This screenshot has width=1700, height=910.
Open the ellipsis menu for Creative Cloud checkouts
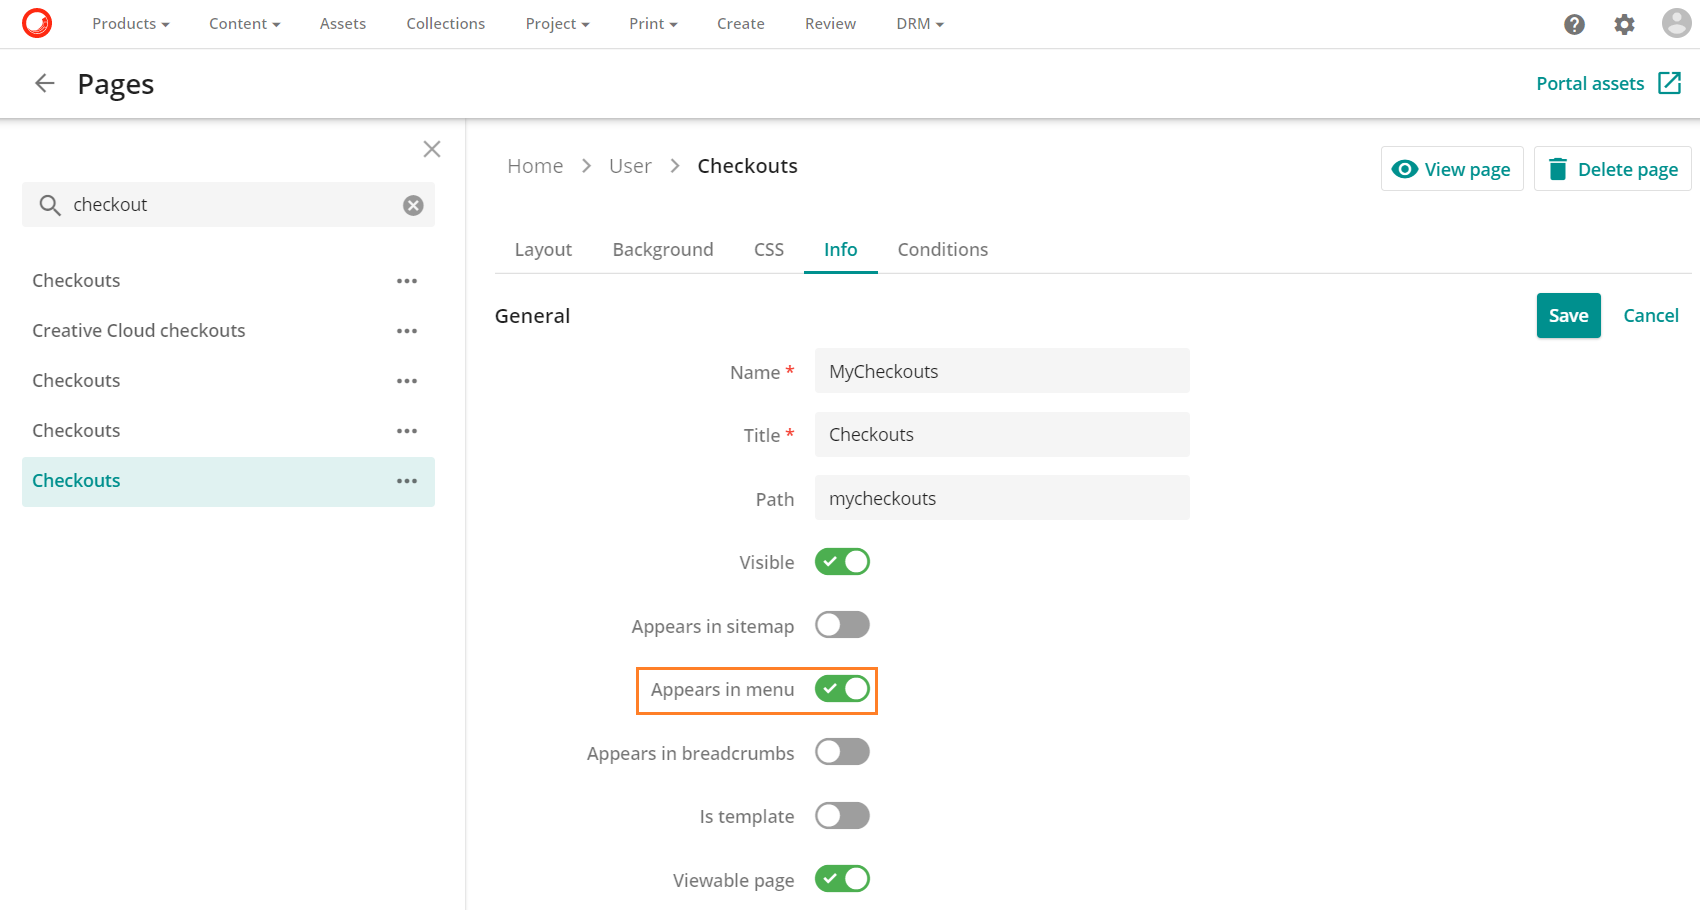407,330
